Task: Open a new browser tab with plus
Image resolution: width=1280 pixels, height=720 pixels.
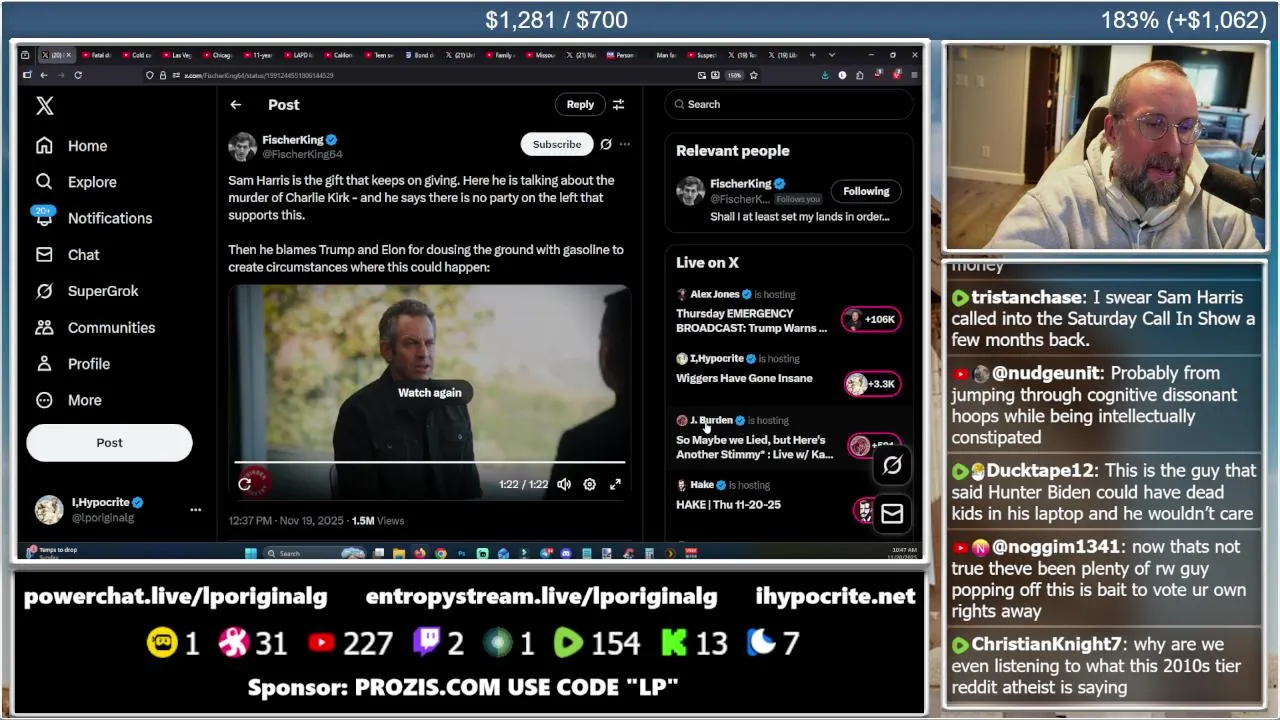Action: click(812, 55)
